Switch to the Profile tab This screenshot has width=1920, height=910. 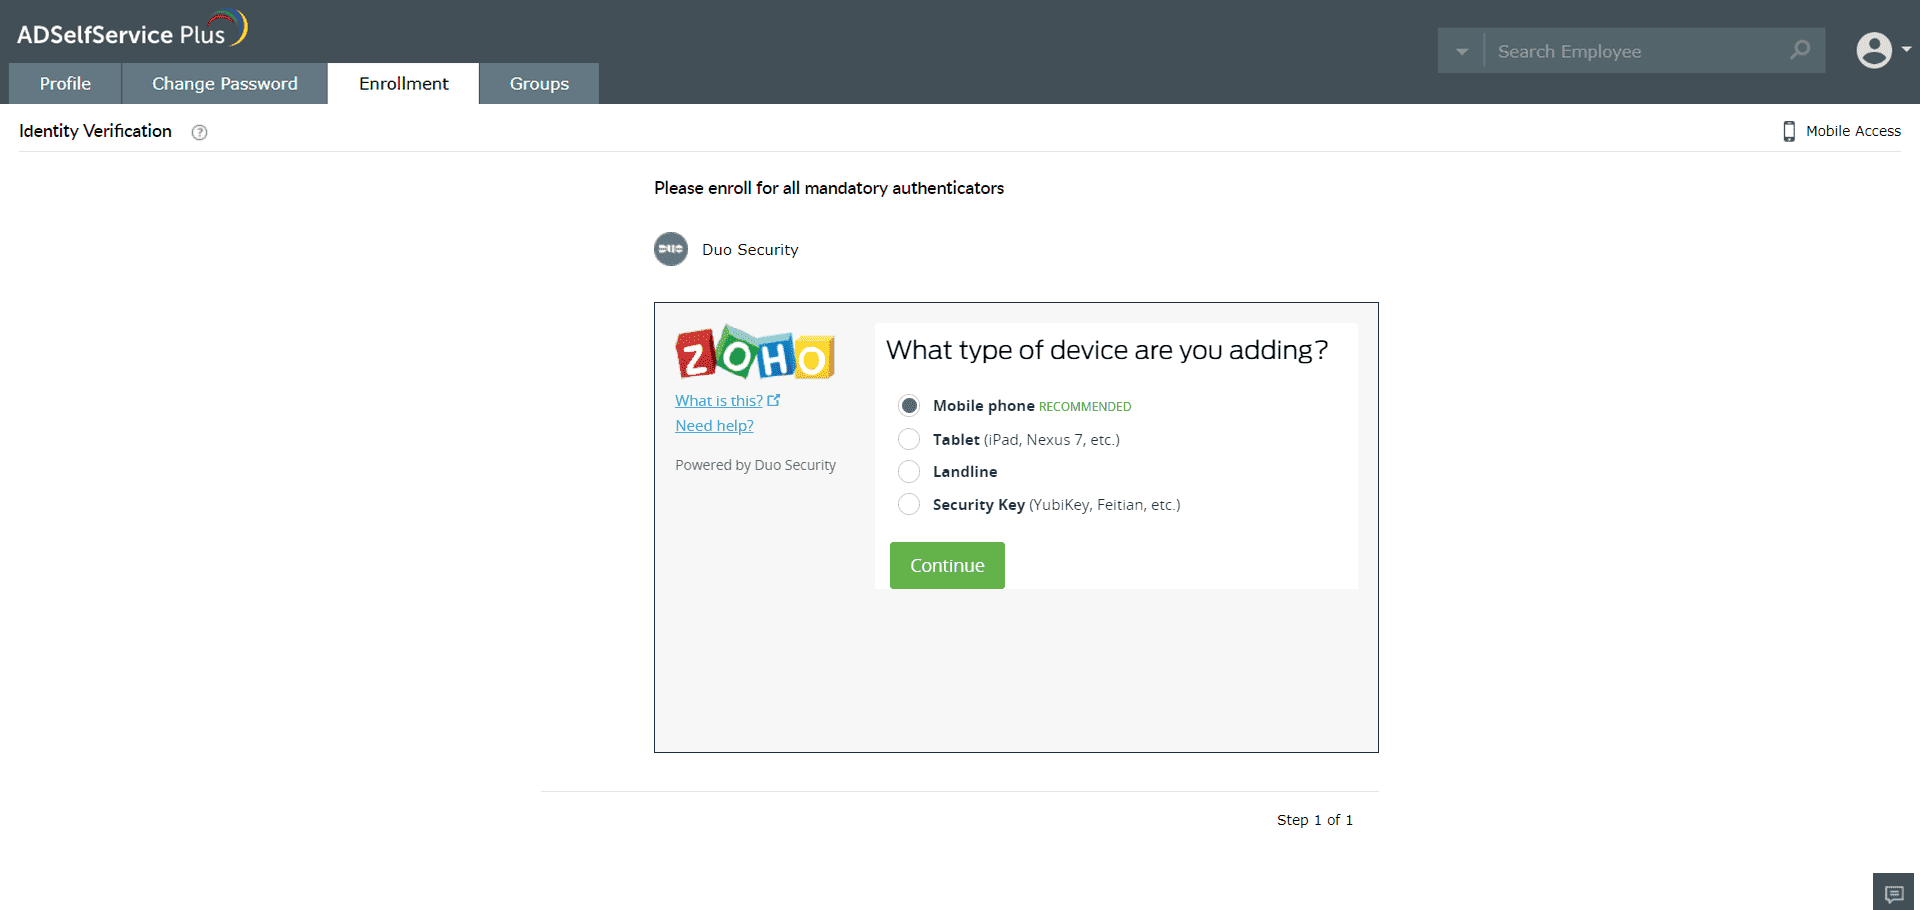click(x=65, y=84)
